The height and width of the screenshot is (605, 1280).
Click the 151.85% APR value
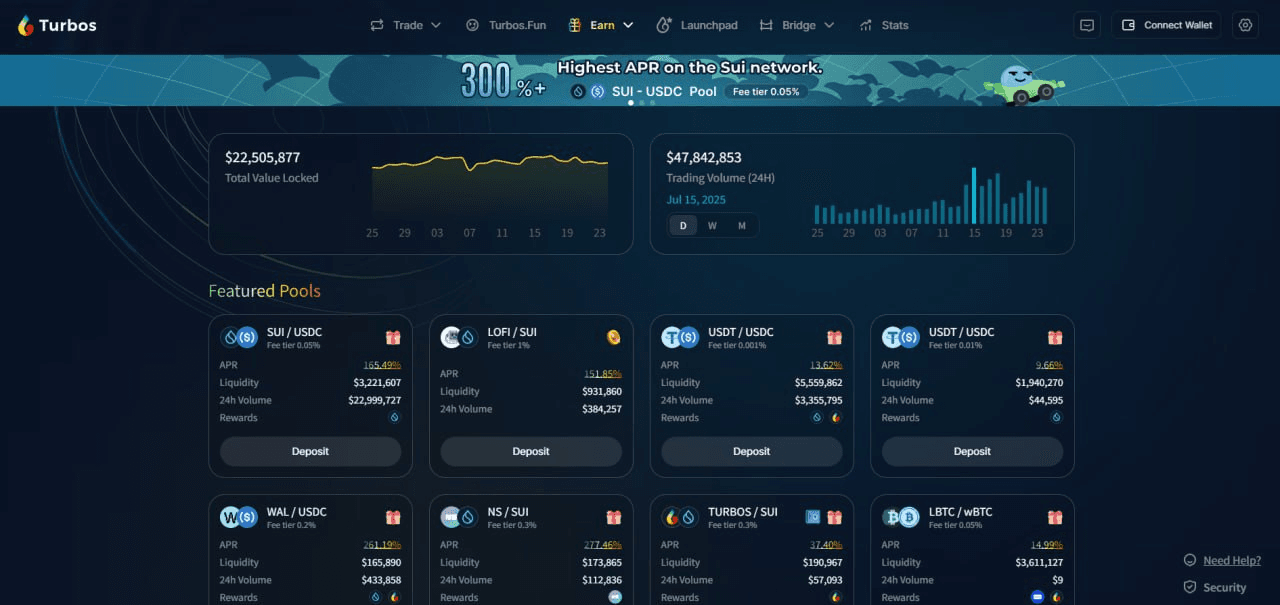click(603, 374)
